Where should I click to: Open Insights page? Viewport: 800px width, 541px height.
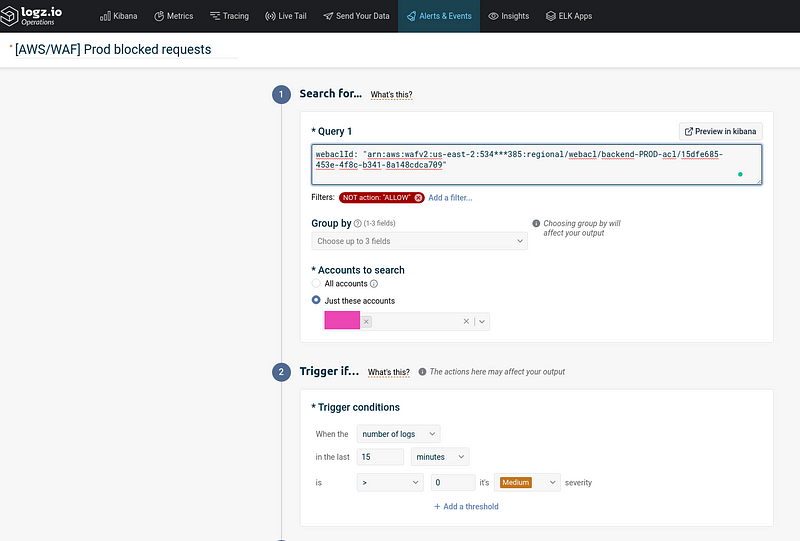point(509,16)
